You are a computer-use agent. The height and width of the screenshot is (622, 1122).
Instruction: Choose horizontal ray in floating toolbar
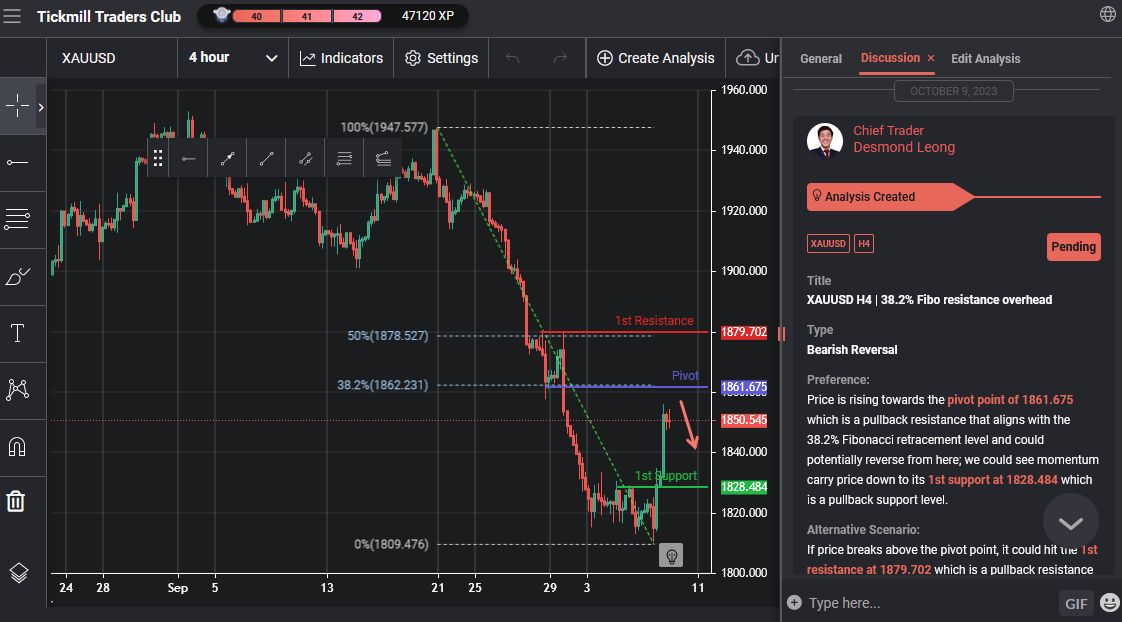(x=188, y=159)
